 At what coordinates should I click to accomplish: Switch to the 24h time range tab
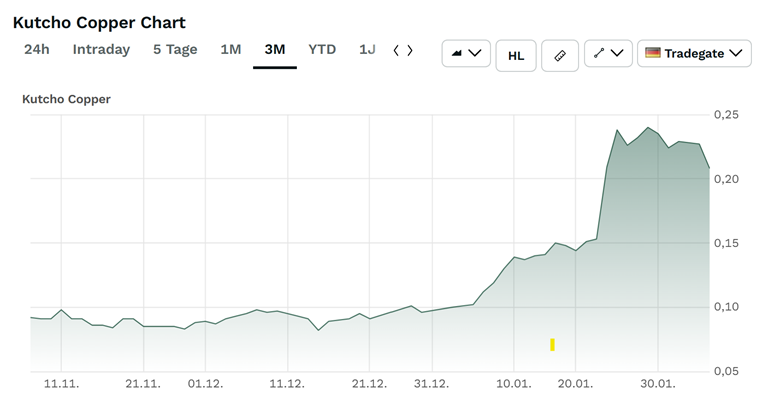[x=36, y=49]
